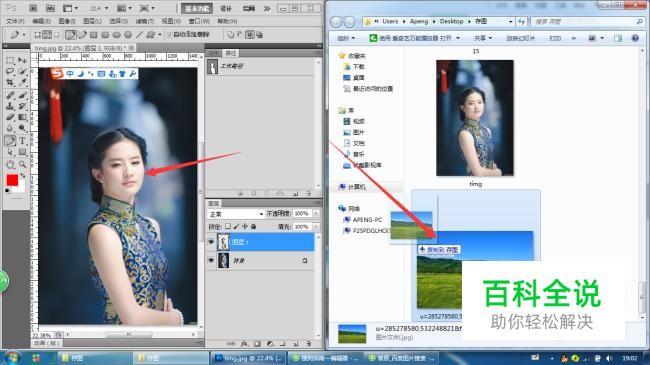Select the Zoom magnifier tool

pos(22,164)
